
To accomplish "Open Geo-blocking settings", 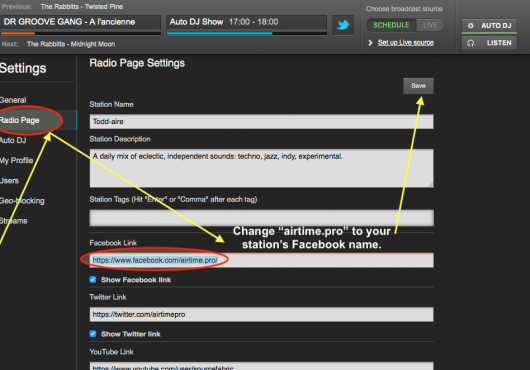I will pos(22,201).
